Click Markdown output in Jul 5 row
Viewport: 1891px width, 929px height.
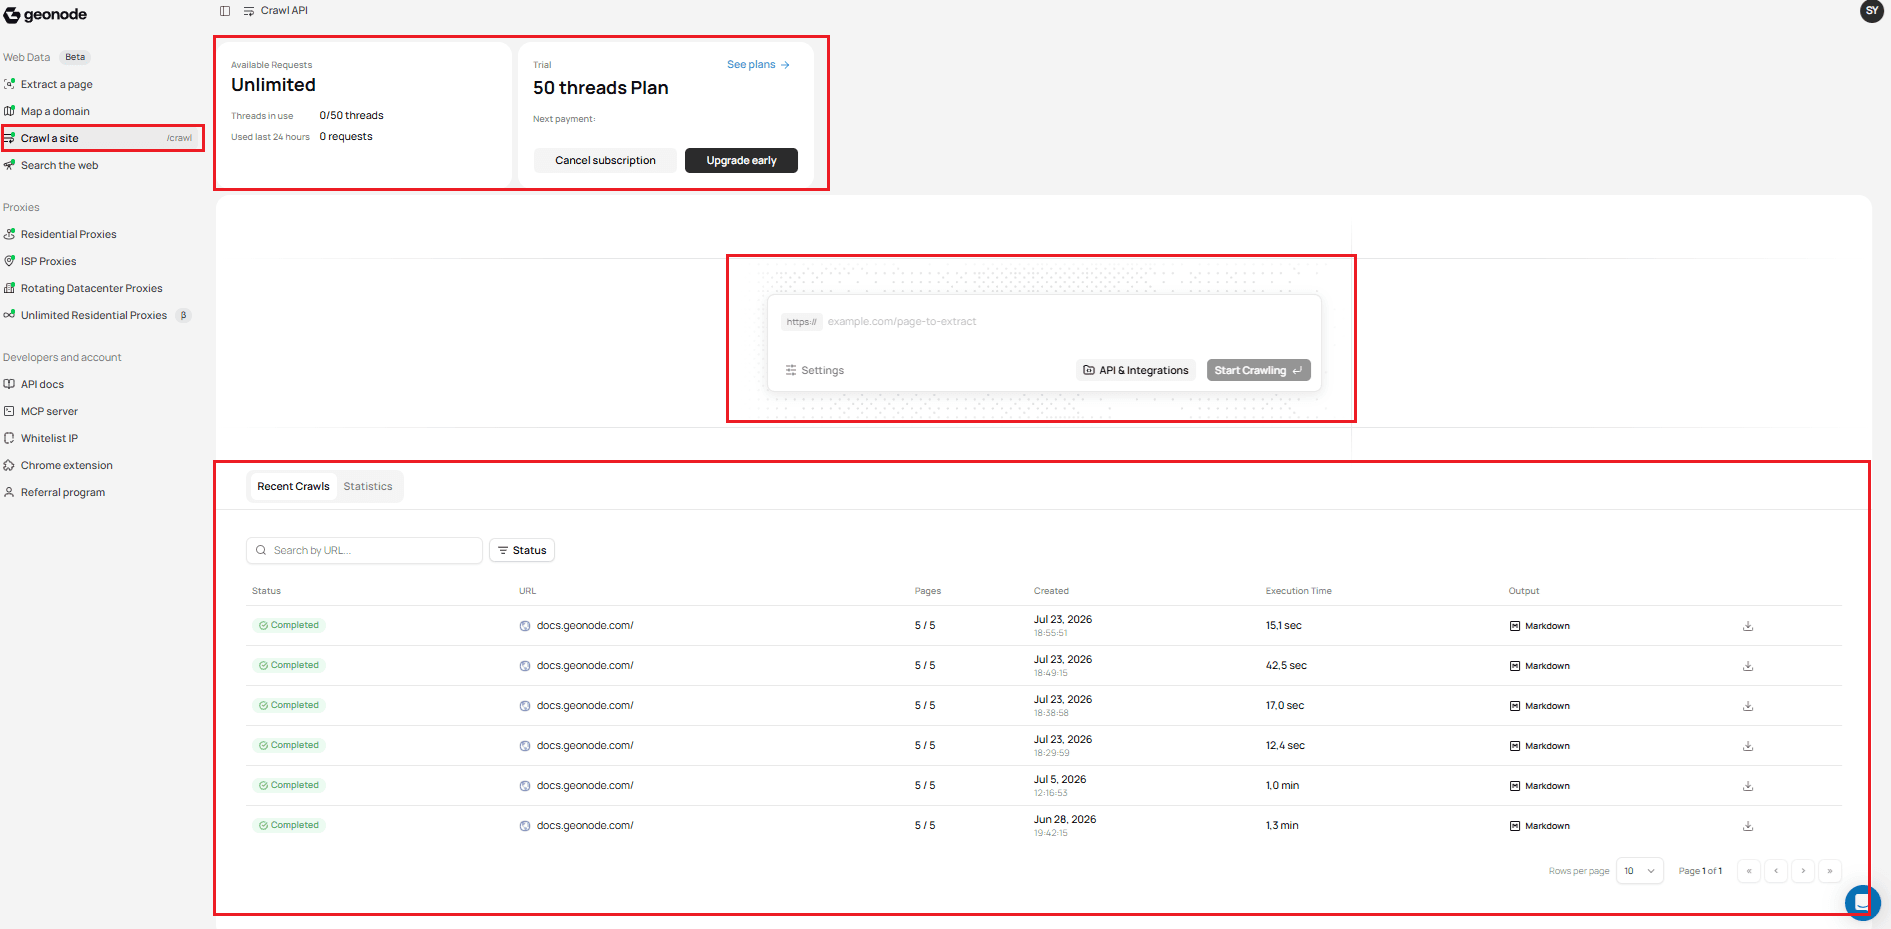pyautogui.click(x=1540, y=786)
